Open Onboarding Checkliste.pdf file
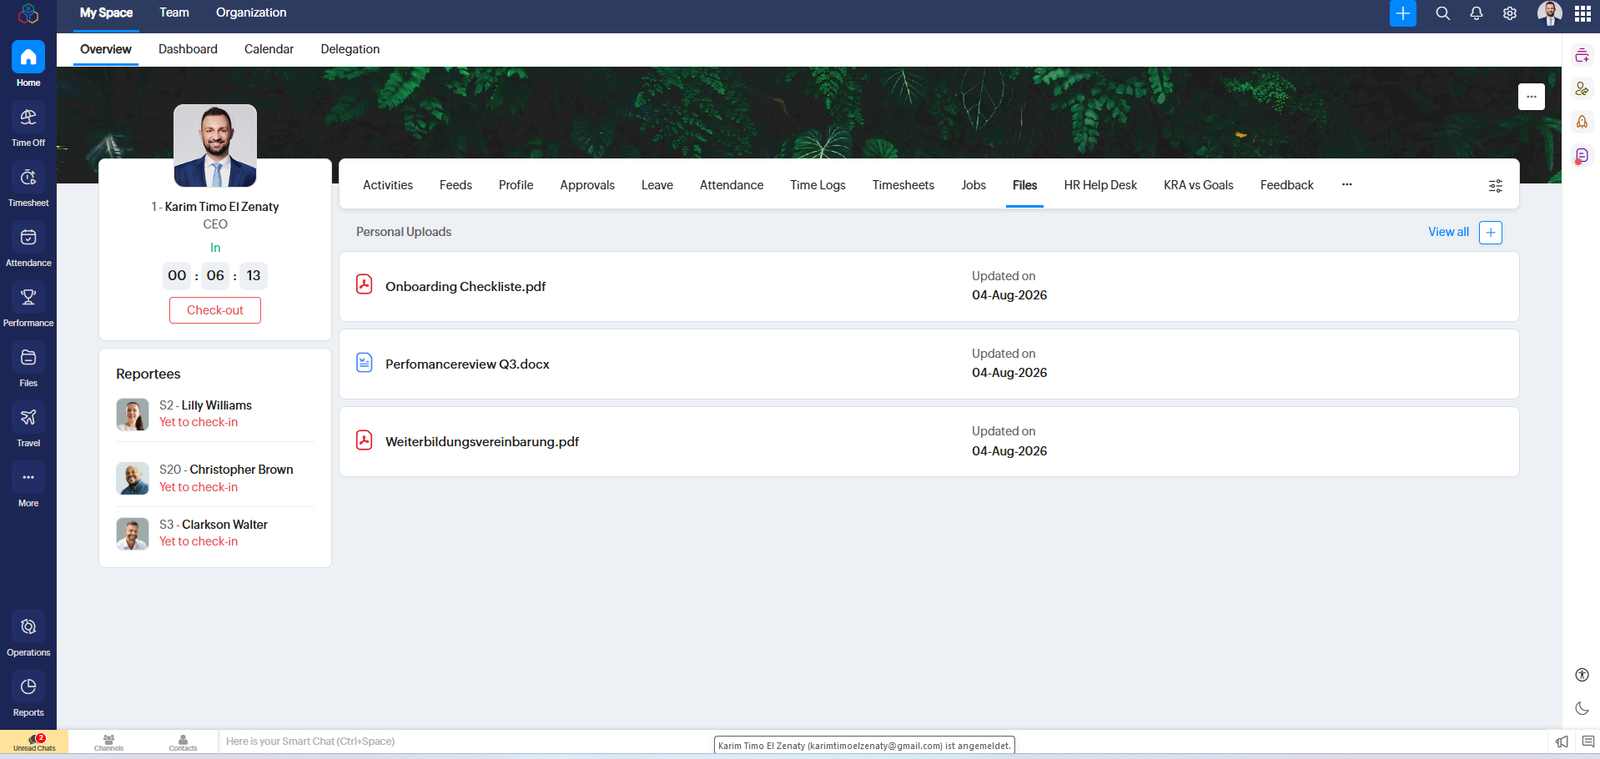The image size is (1600, 759). pyautogui.click(x=465, y=286)
